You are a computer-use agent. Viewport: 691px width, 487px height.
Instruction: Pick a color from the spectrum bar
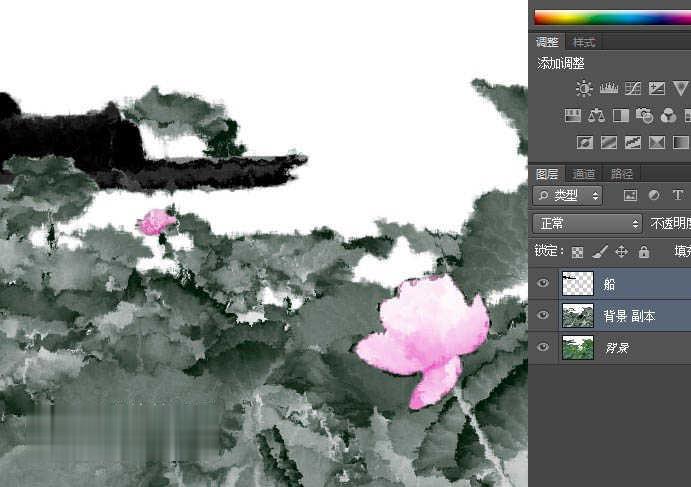point(613,17)
